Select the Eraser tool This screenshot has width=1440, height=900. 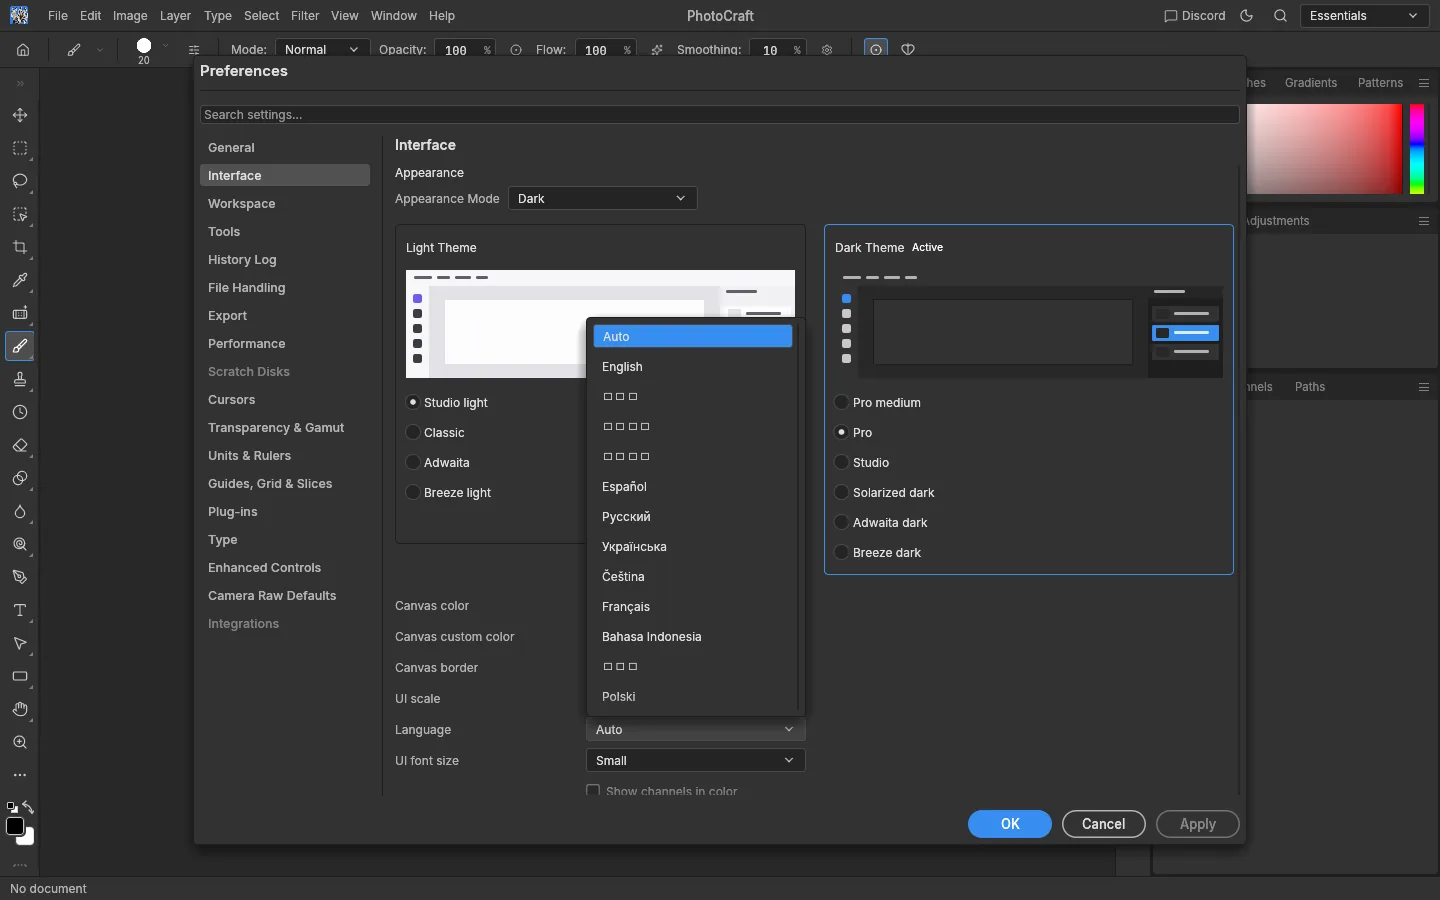(x=20, y=445)
